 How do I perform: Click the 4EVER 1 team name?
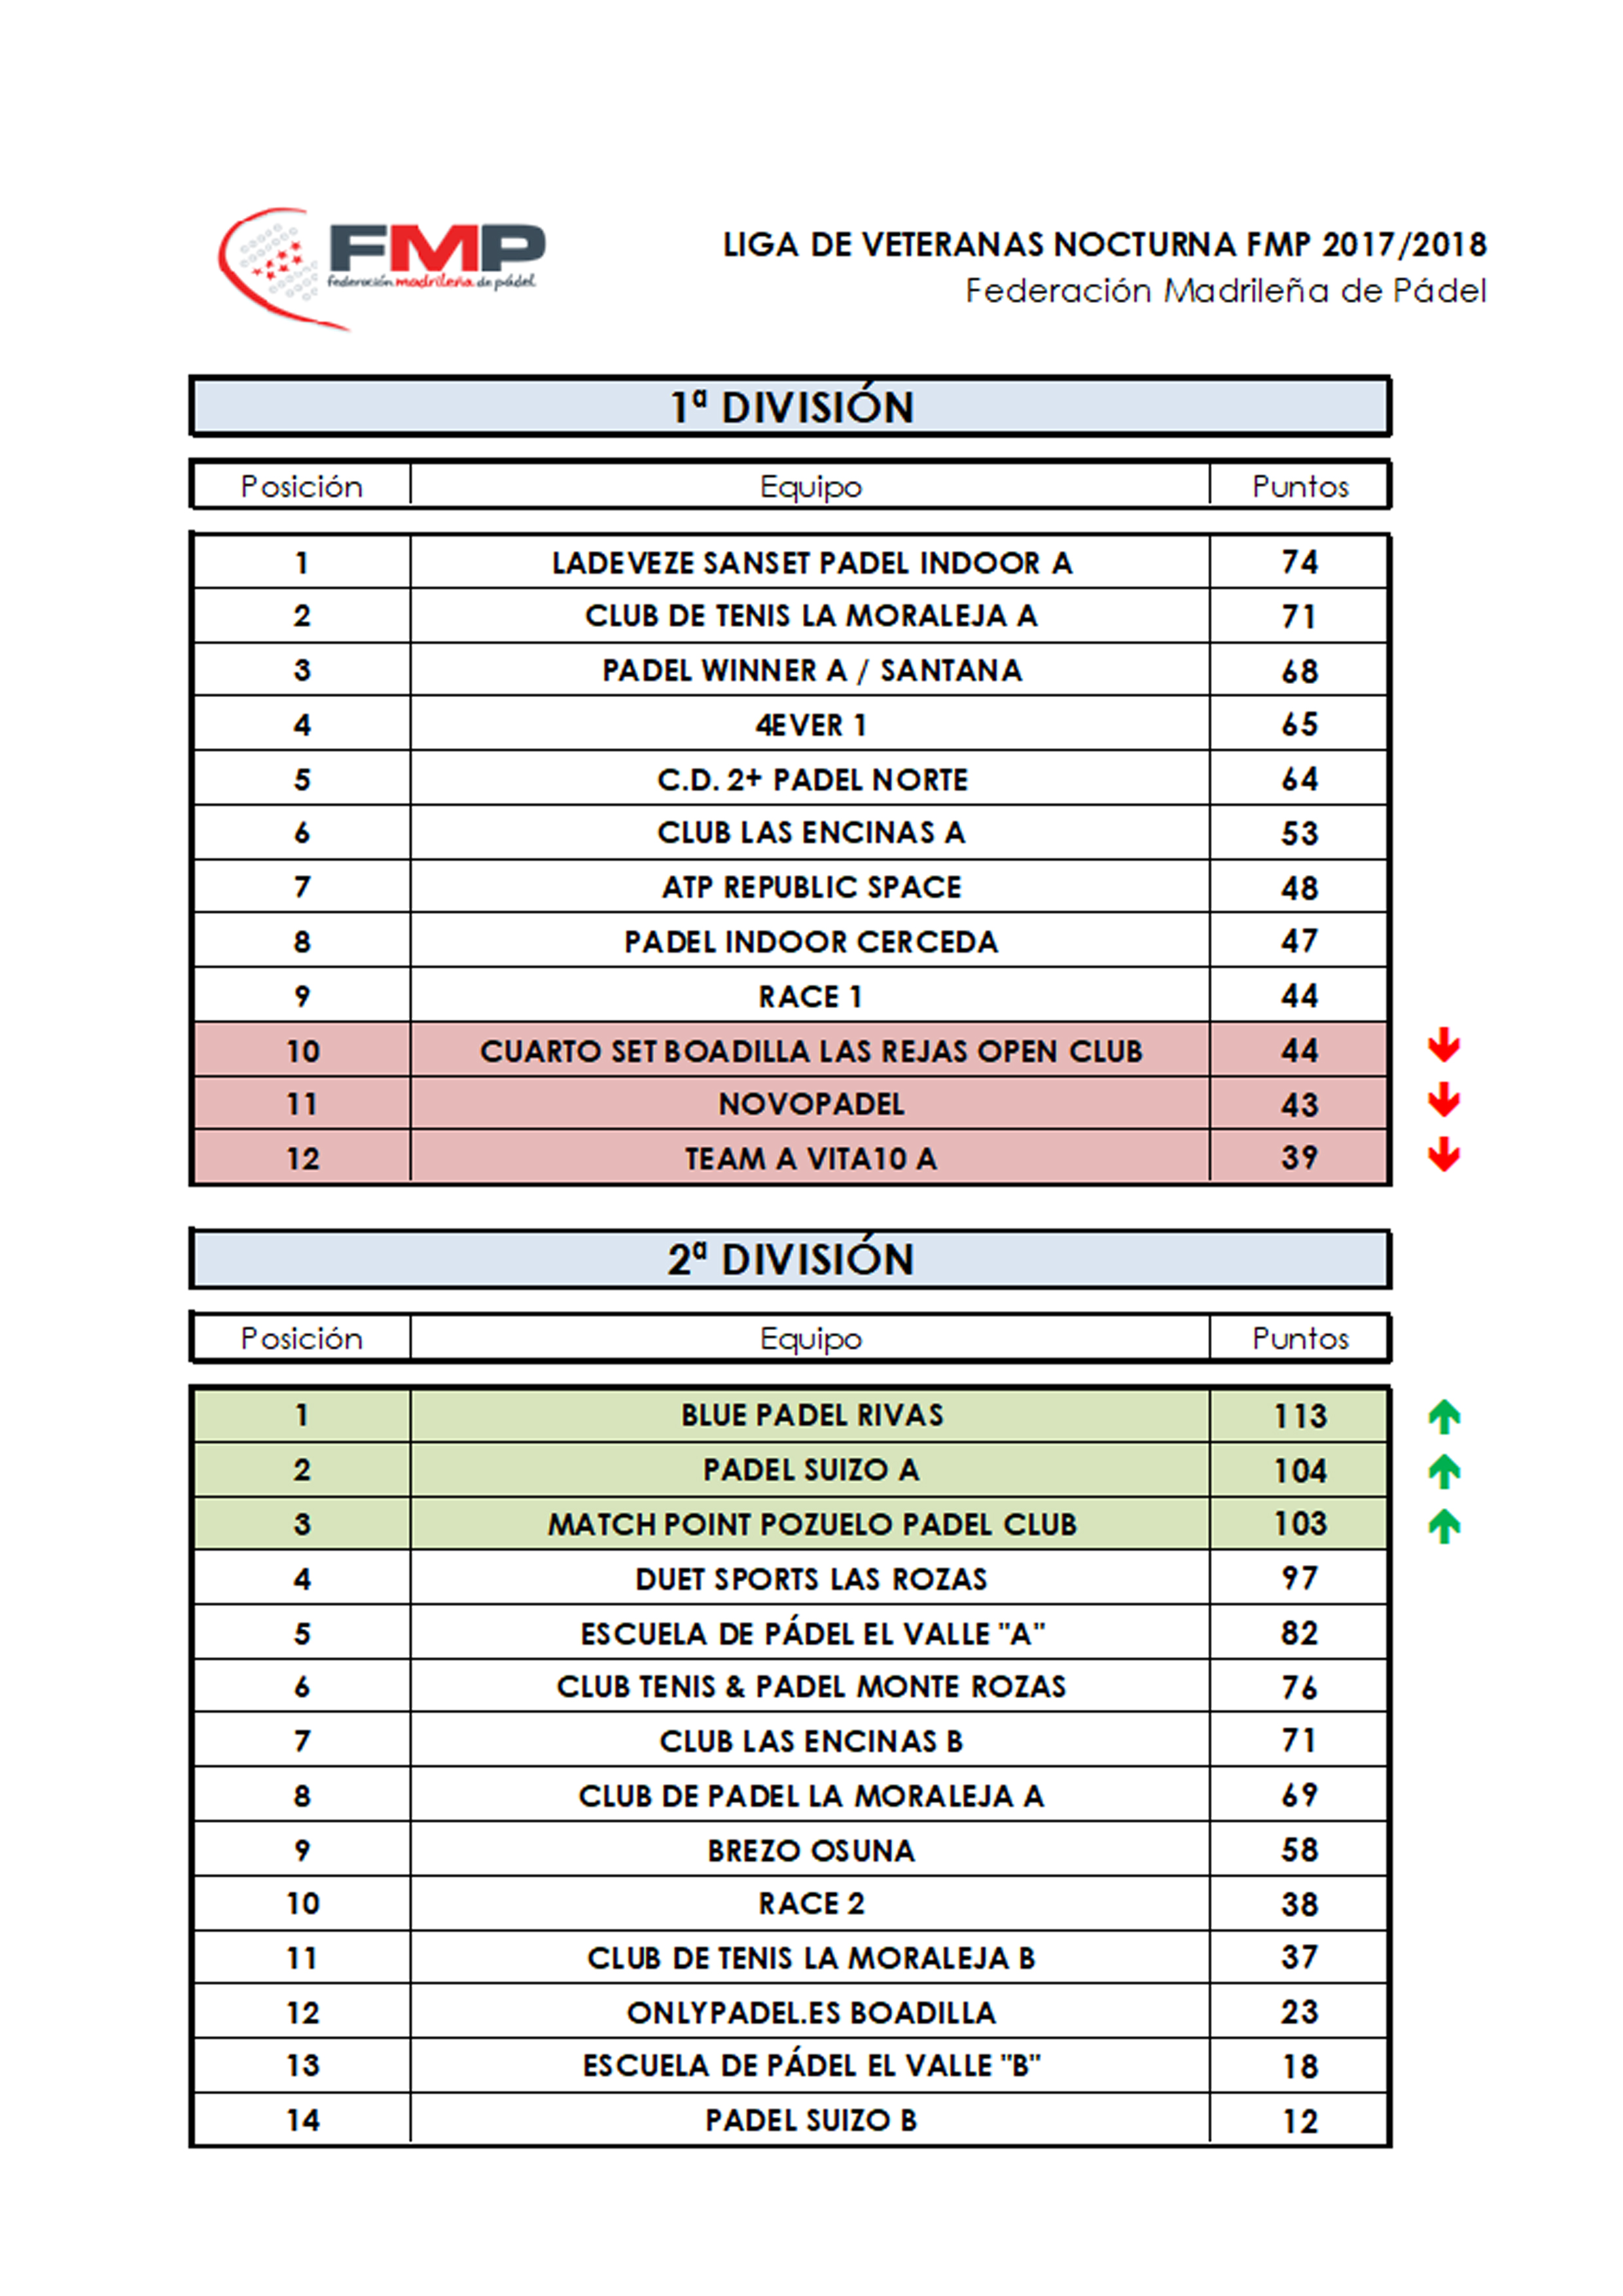coord(811,725)
